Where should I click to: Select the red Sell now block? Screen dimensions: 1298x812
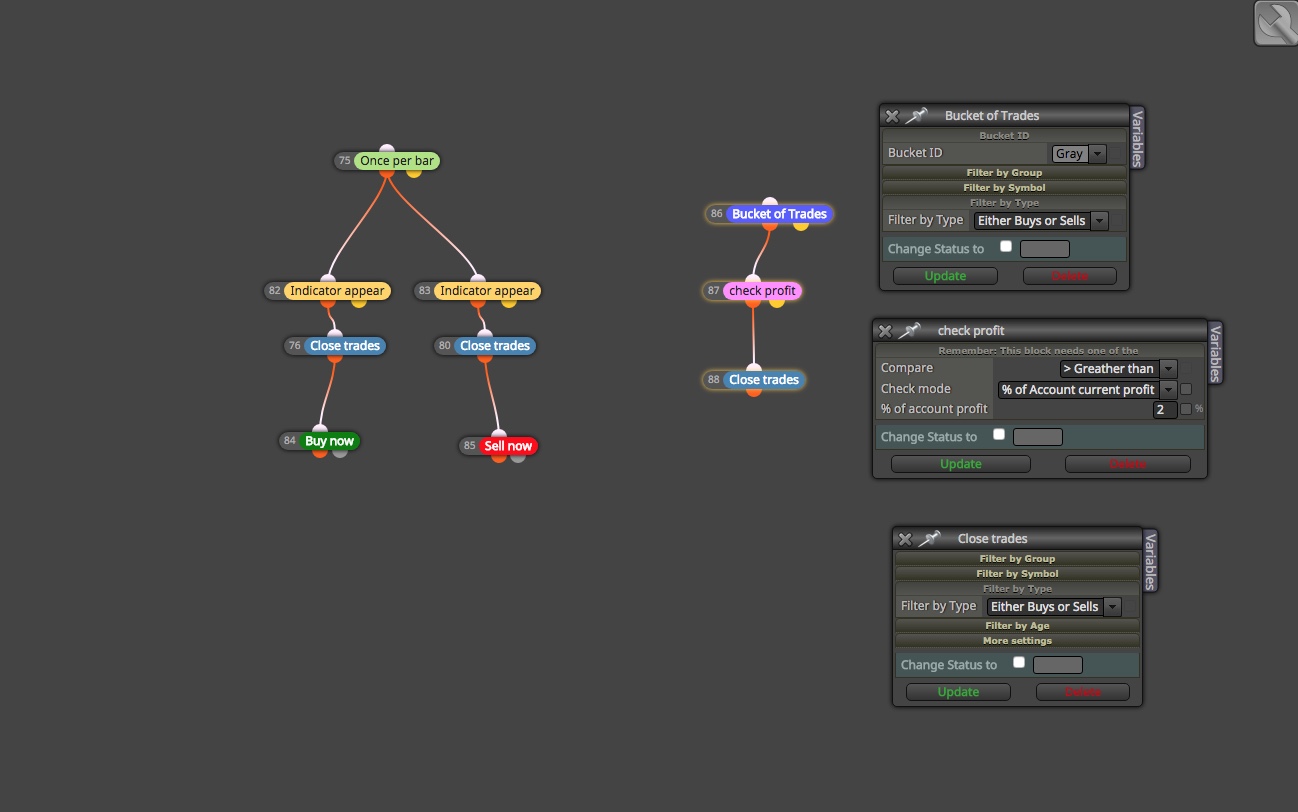[508, 446]
